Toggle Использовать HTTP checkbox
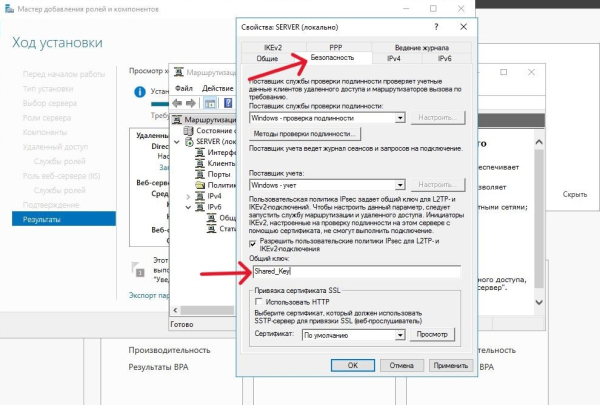Screen dimensions: 600x405 (x=259, y=302)
